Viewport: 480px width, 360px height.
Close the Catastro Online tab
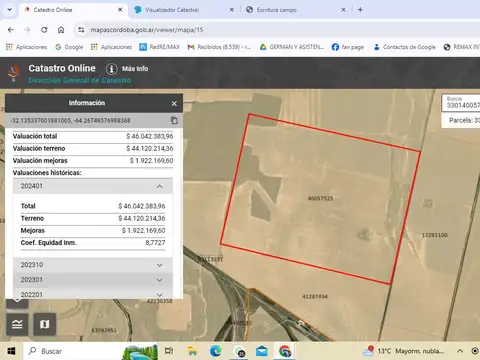[120, 10]
